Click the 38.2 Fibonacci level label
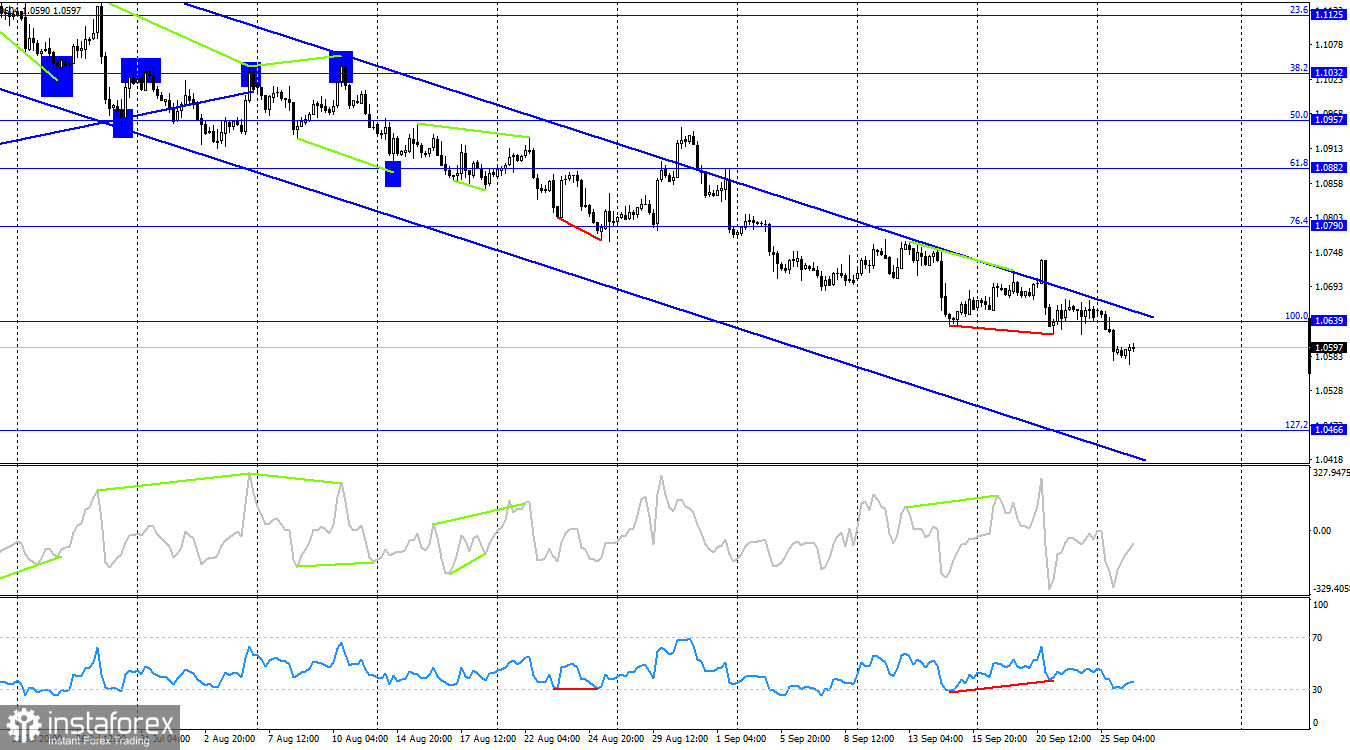The height and width of the screenshot is (750, 1350). pos(1299,68)
